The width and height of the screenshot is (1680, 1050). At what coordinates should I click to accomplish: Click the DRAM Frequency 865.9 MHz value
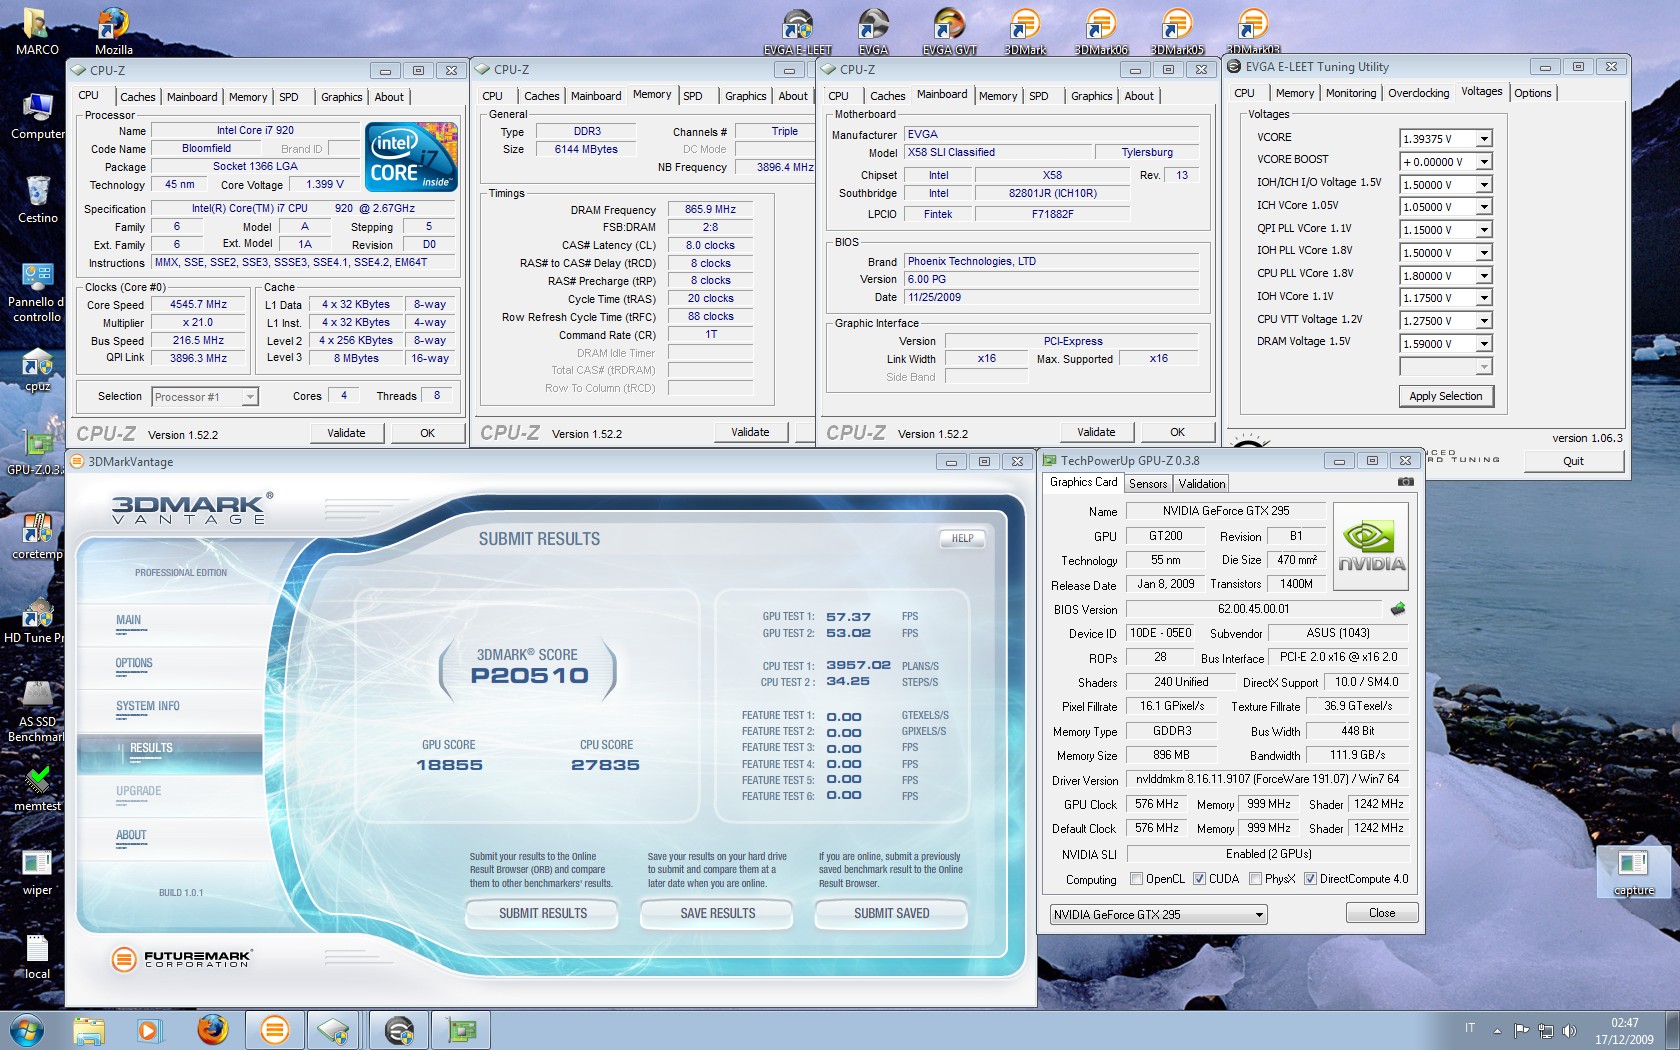[x=710, y=210]
